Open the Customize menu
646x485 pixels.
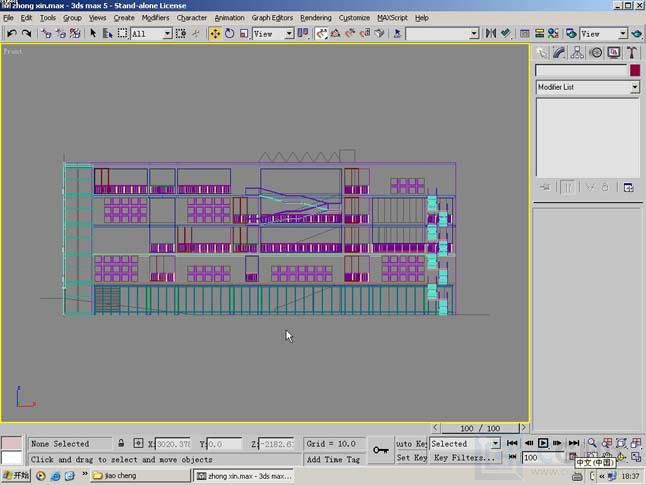pyautogui.click(x=354, y=18)
